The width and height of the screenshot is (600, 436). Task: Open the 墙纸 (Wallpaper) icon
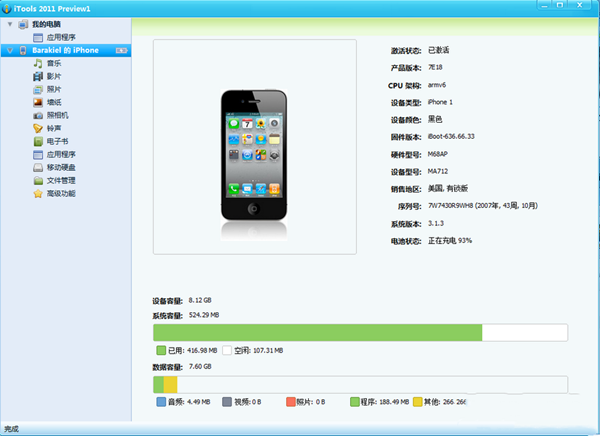38,102
